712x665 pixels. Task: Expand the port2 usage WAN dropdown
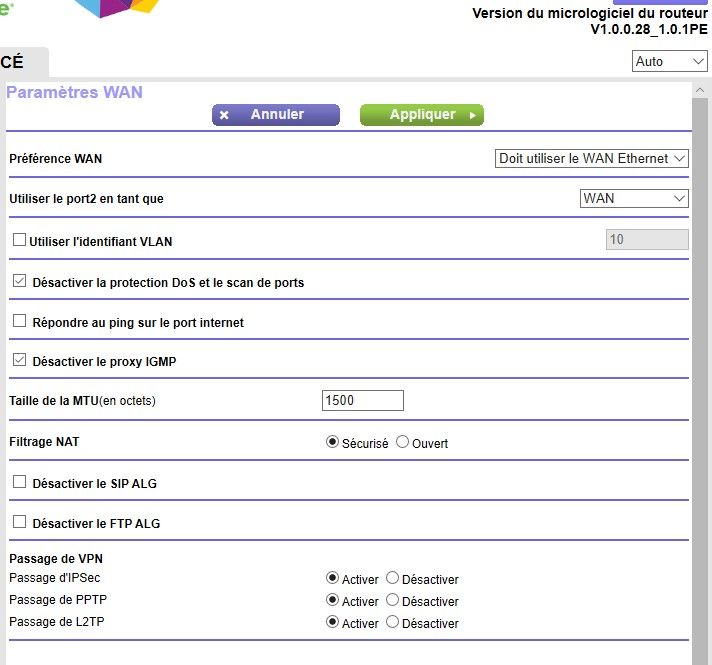pos(634,198)
